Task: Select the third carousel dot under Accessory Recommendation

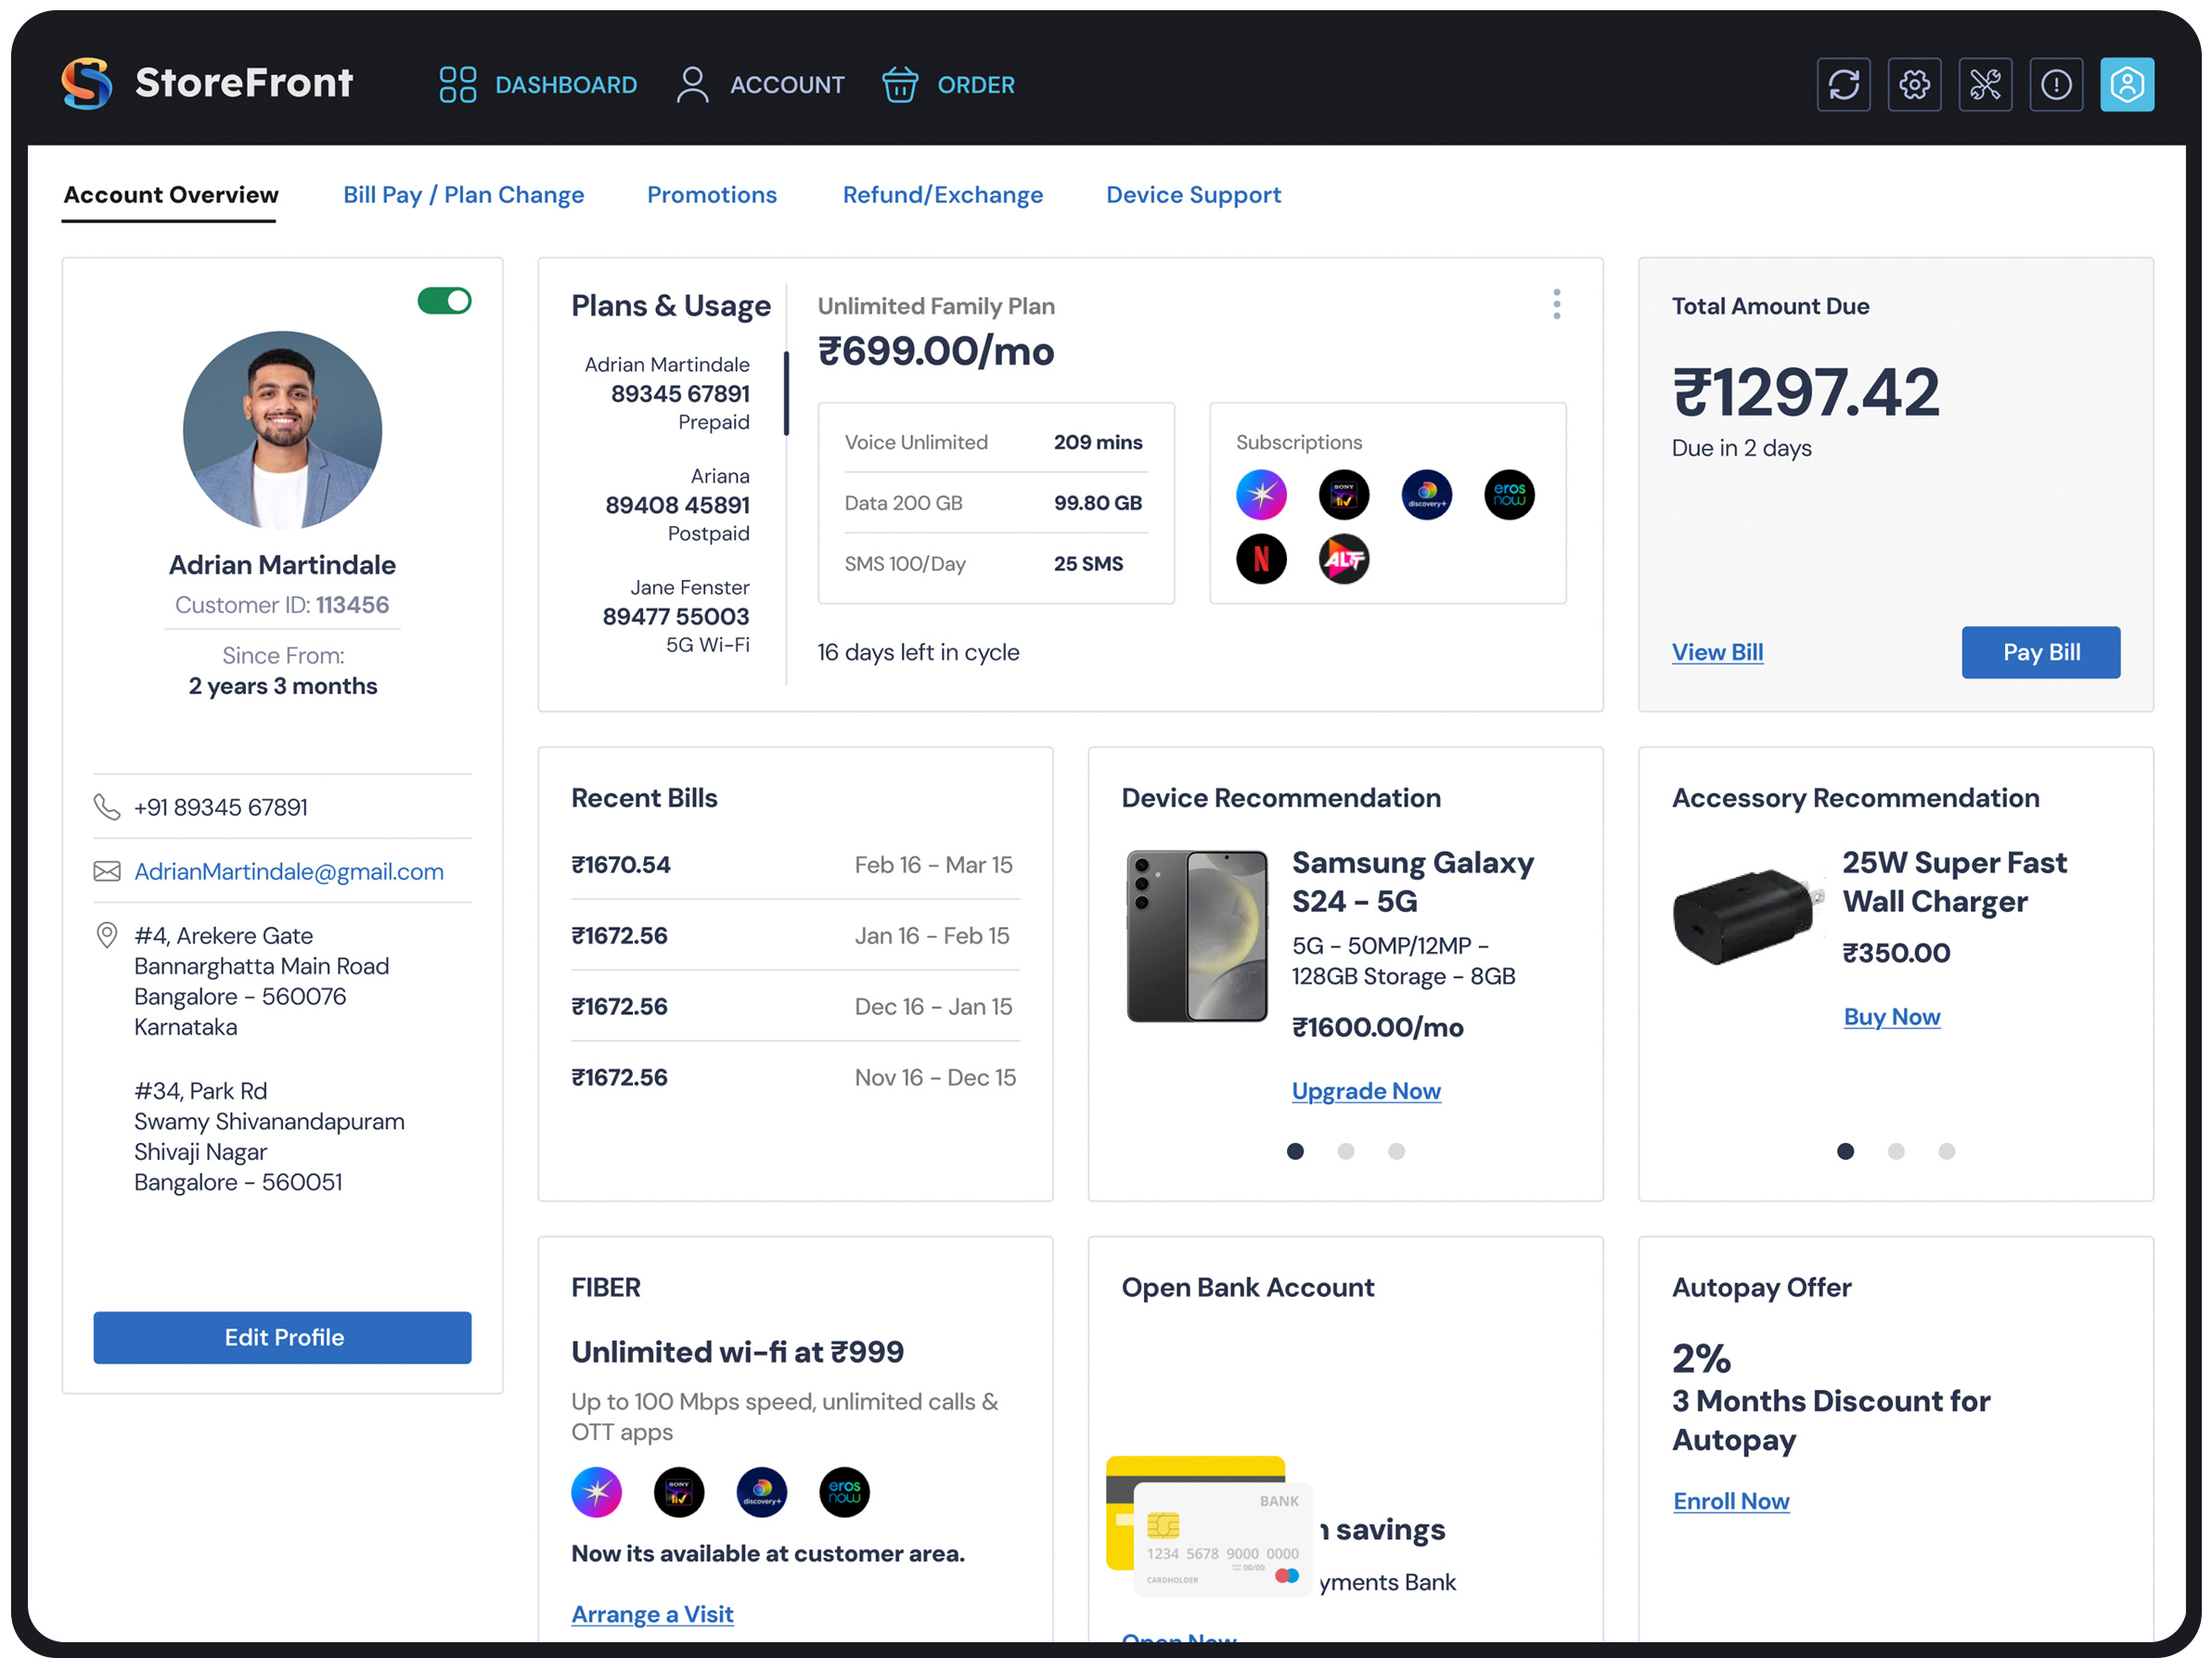Action: coord(1945,1151)
